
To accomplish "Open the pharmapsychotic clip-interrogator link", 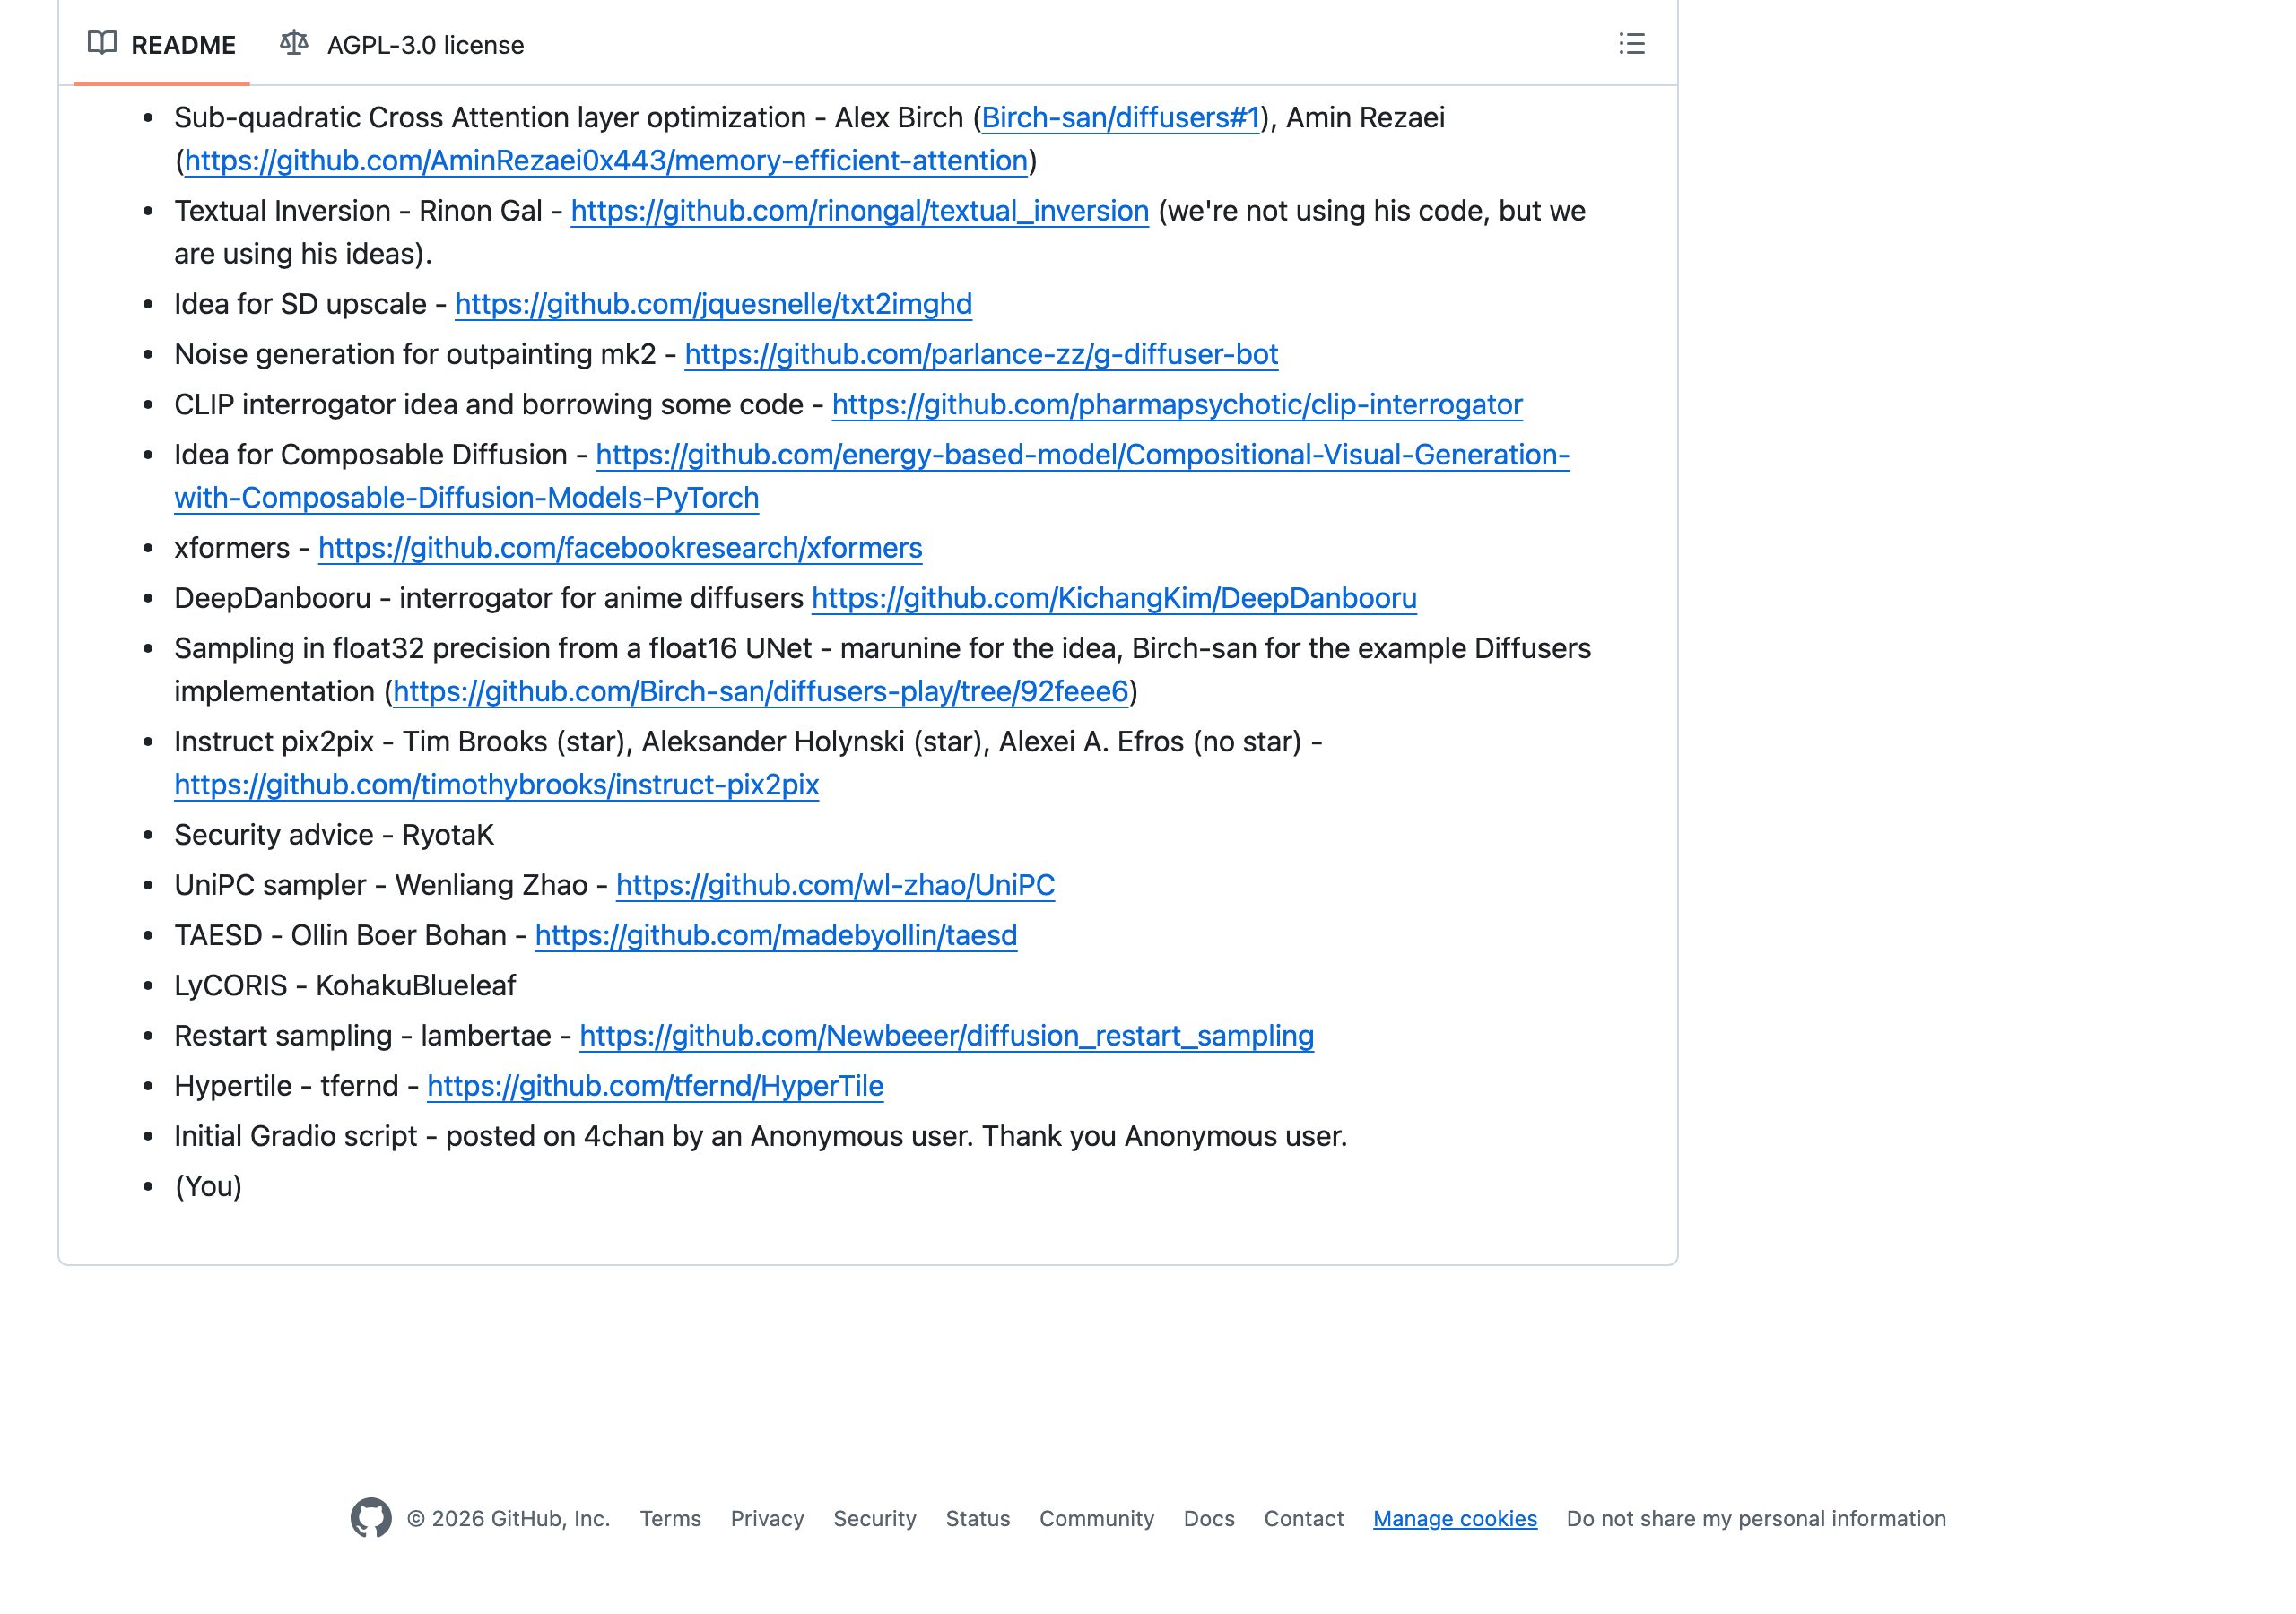I will [1177, 404].
